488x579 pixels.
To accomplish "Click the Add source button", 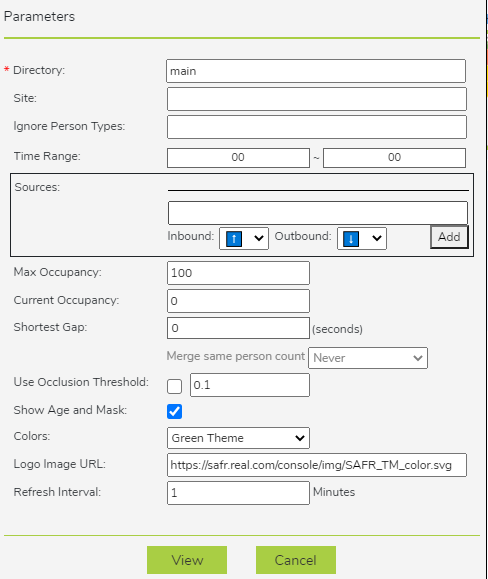I will (449, 237).
